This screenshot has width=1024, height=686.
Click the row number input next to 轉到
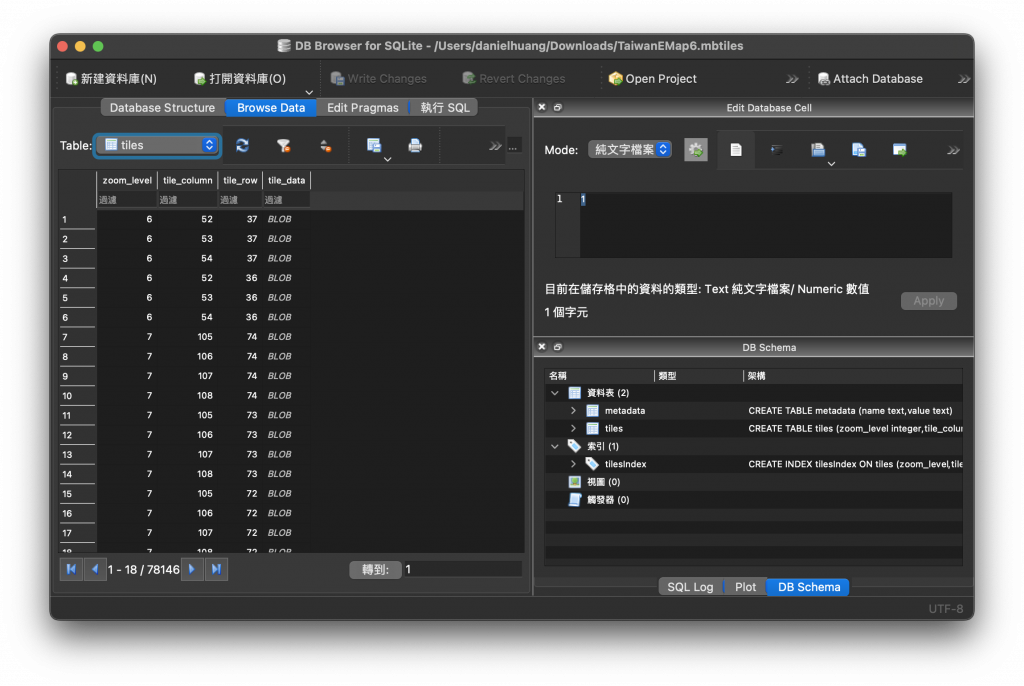click(x=462, y=569)
